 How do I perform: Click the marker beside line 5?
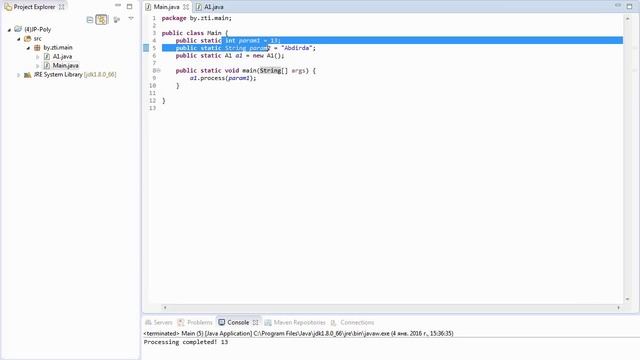(146, 48)
